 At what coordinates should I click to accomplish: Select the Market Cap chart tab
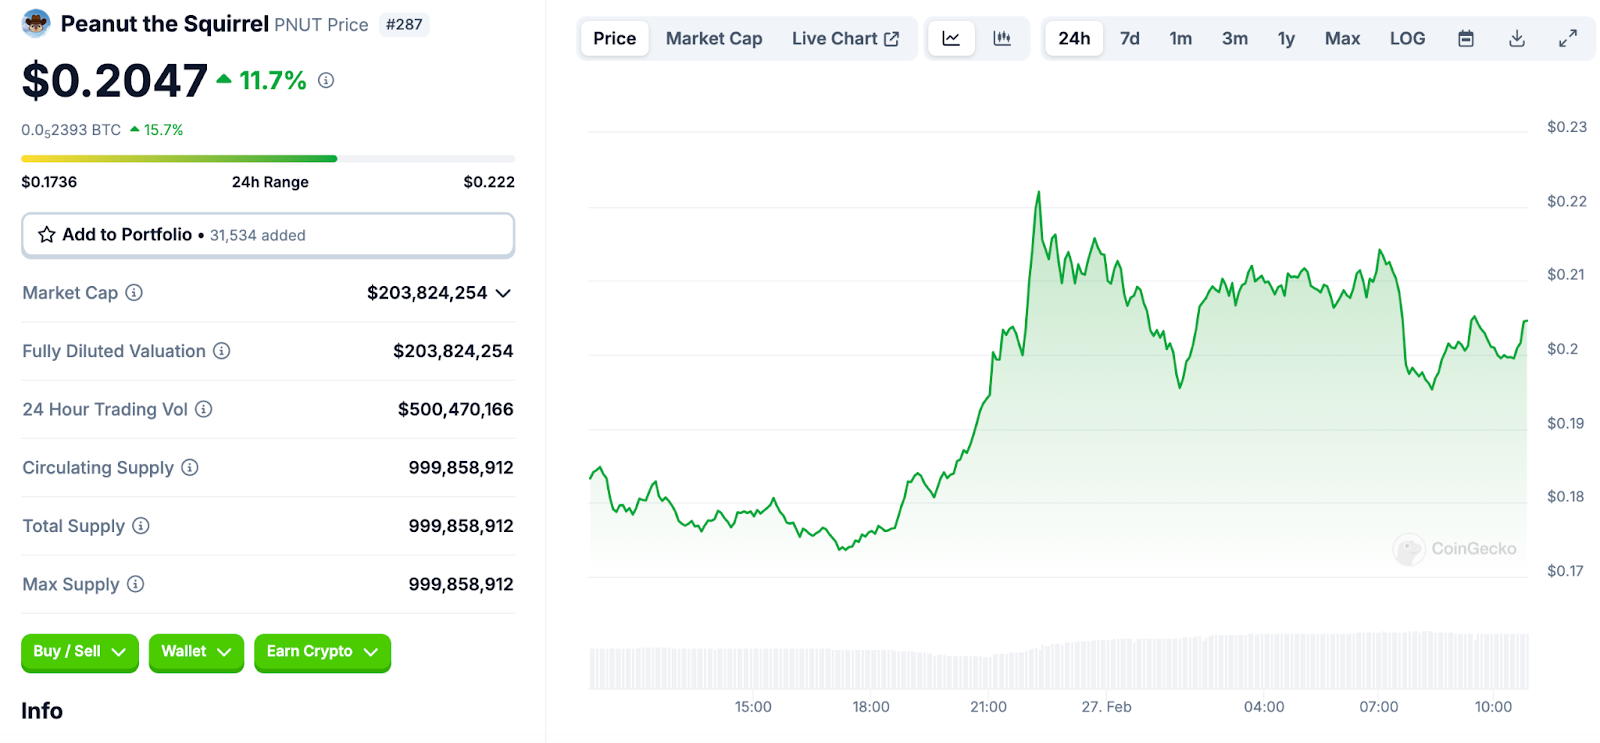pos(714,39)
